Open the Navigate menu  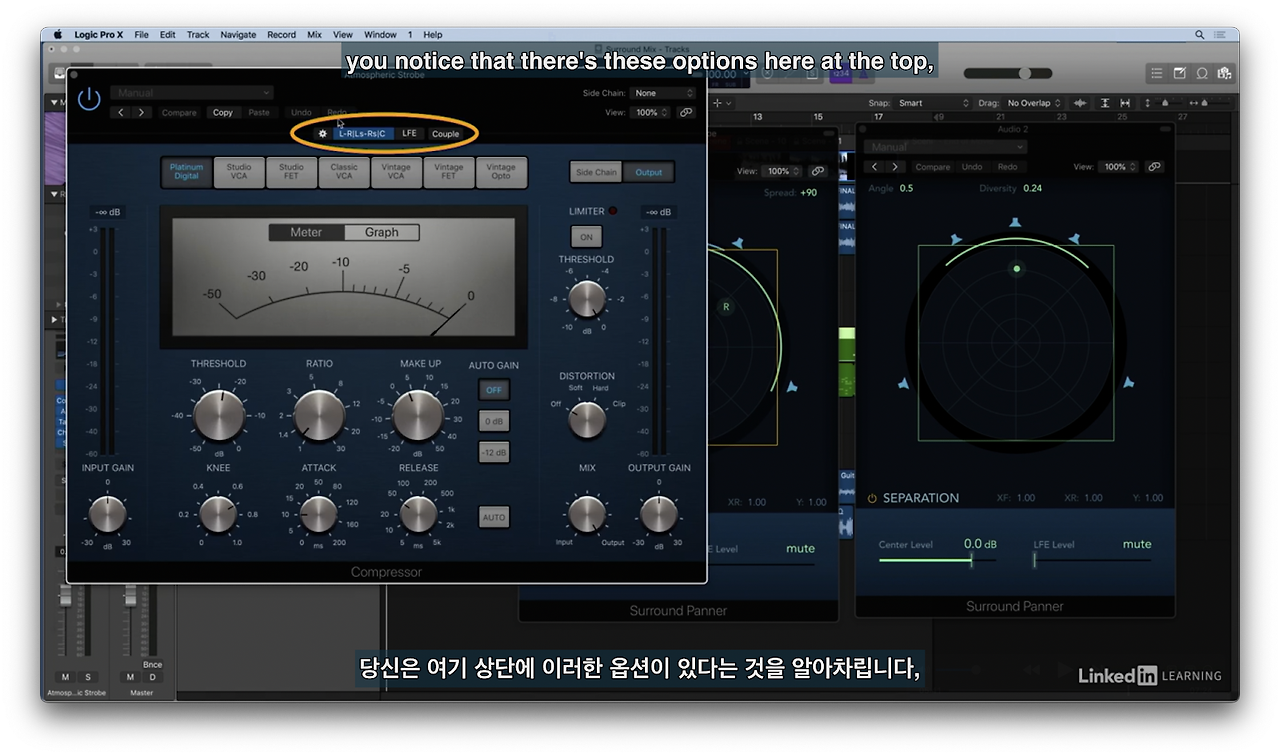pyautogui.click(x=238, y=34)
